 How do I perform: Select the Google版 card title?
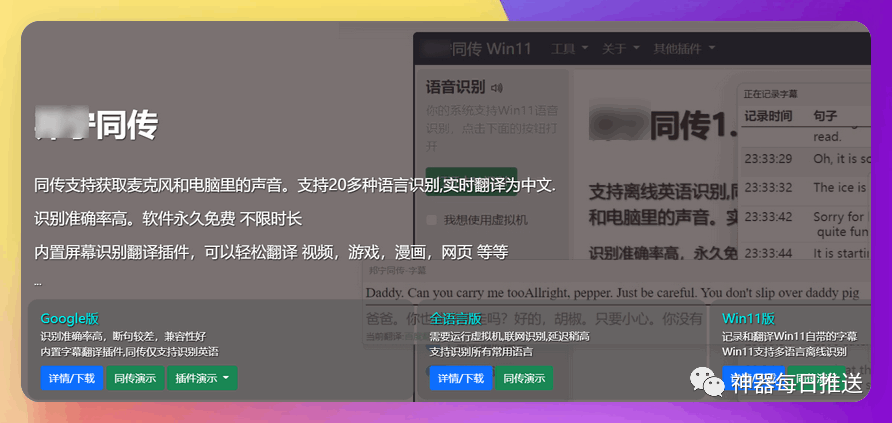[x=69, y=318]
